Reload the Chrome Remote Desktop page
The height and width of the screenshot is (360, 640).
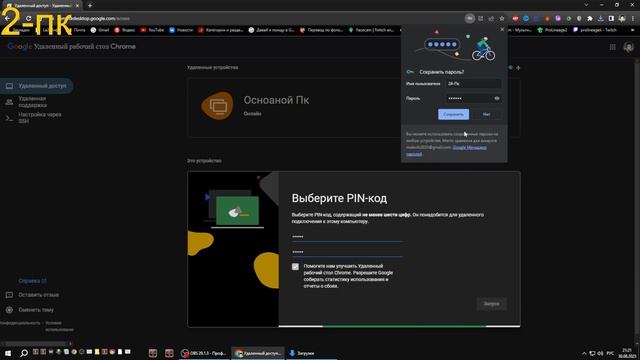28,18
